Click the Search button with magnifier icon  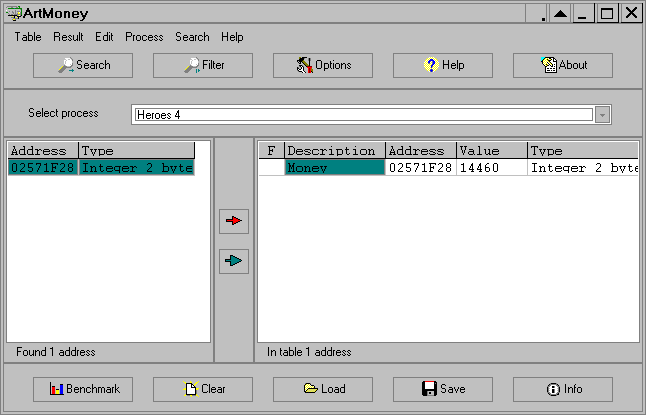[x=83, y=65]
